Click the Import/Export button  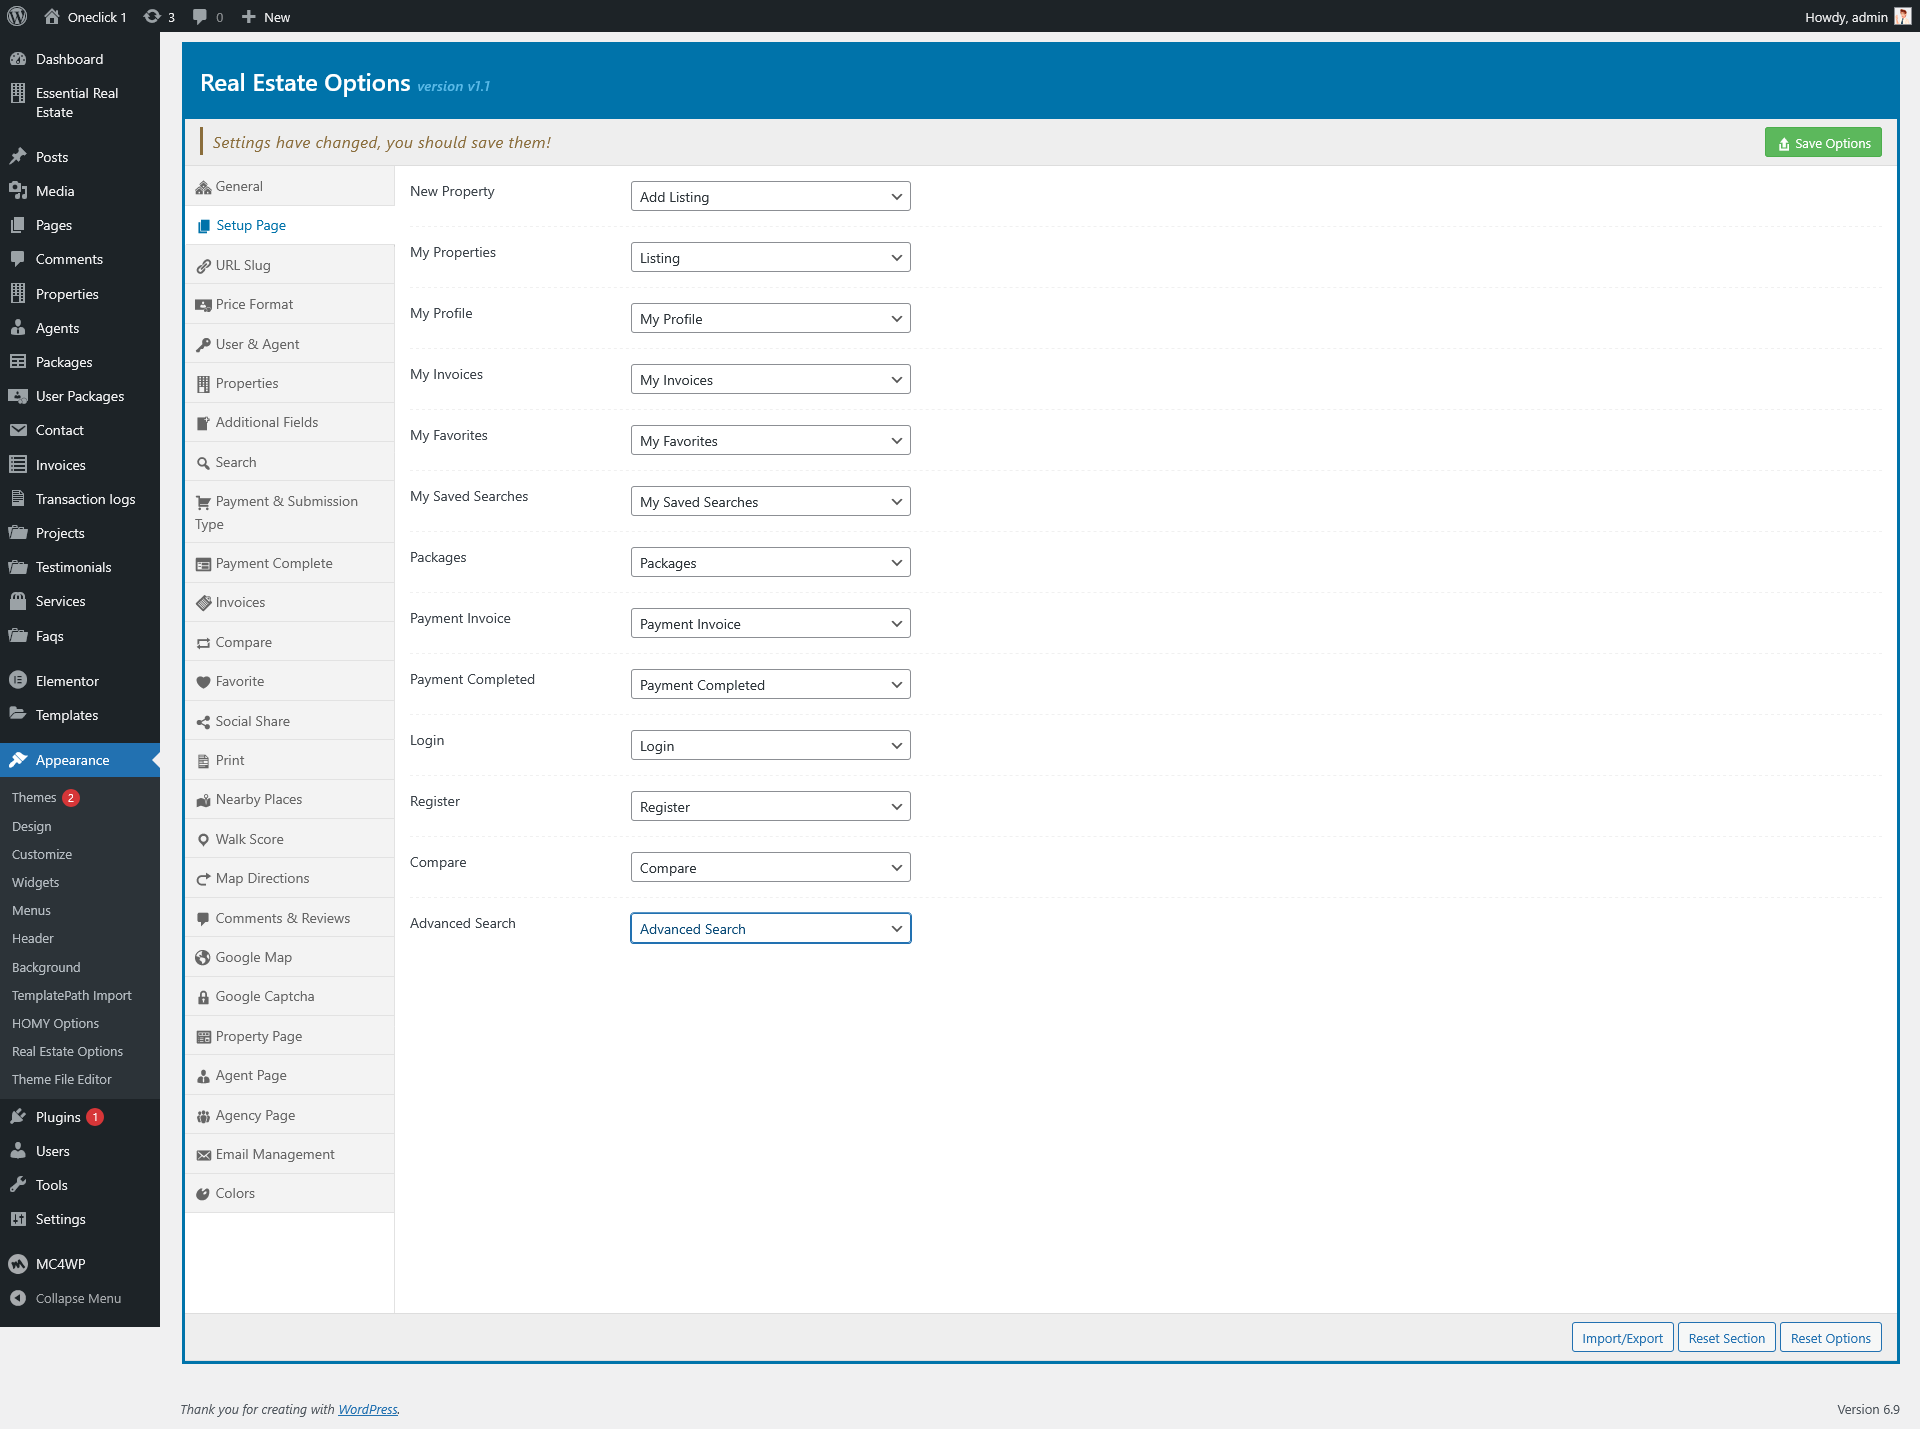[x=1622, y=1338]
